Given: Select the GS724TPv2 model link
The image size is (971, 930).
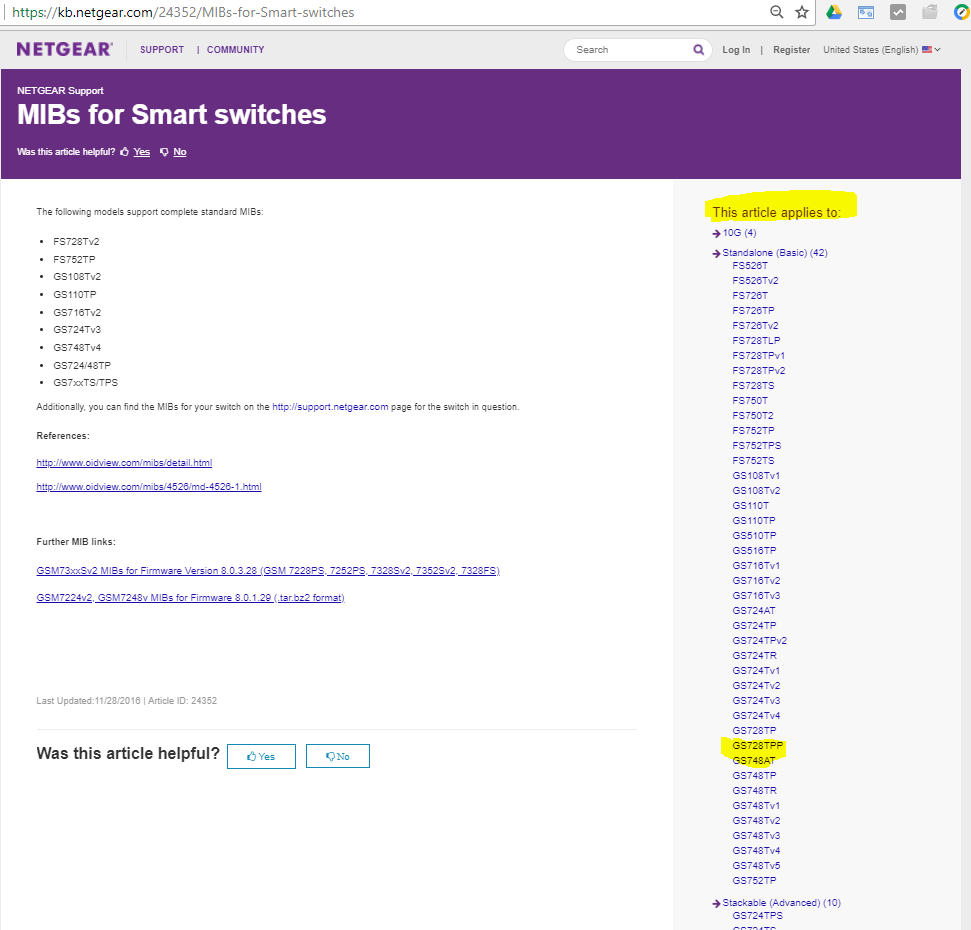Looking at the screenshot, I should tap(759, 640).
